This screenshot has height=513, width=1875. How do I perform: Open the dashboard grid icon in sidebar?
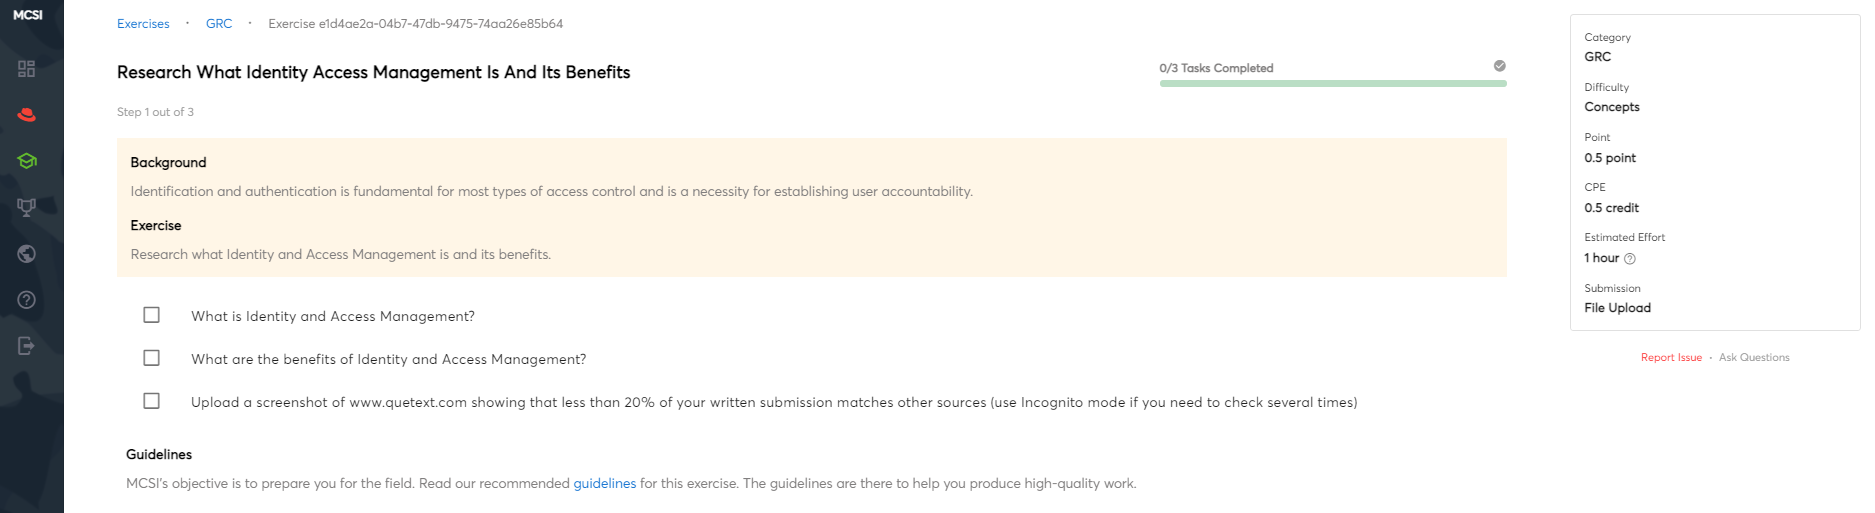[27, 69]
